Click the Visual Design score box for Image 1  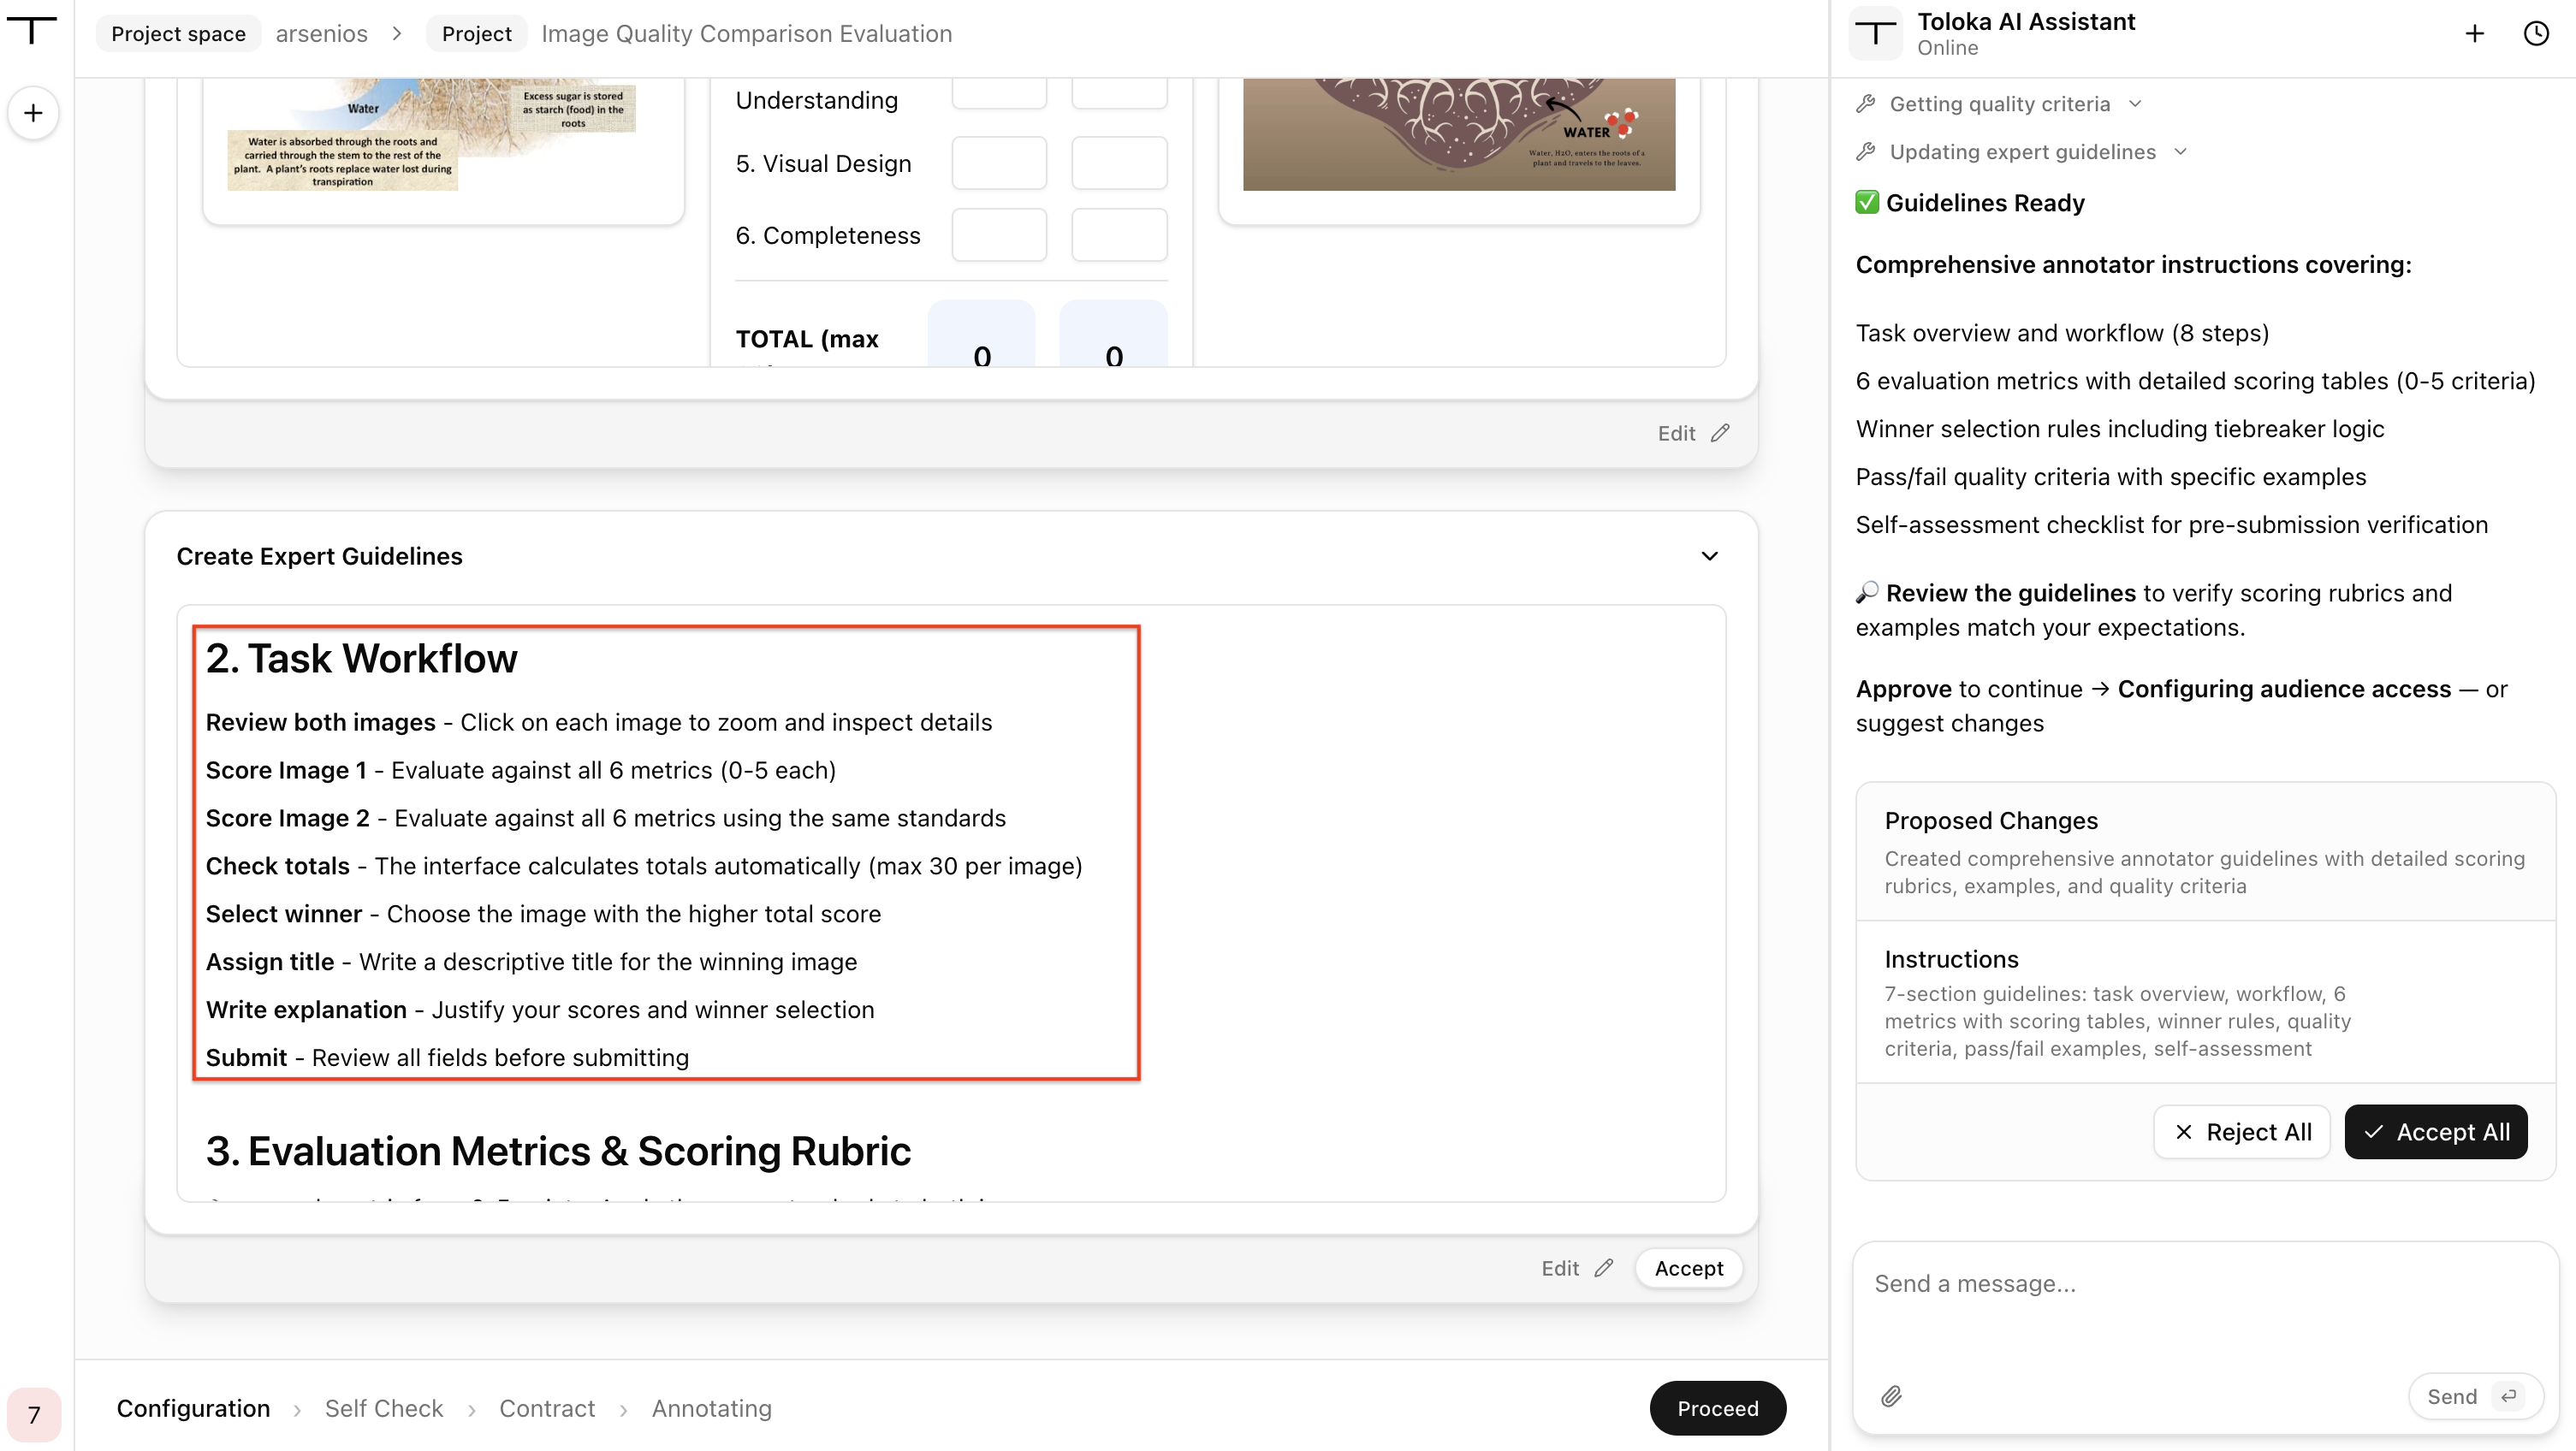click(x=999, y=164)
